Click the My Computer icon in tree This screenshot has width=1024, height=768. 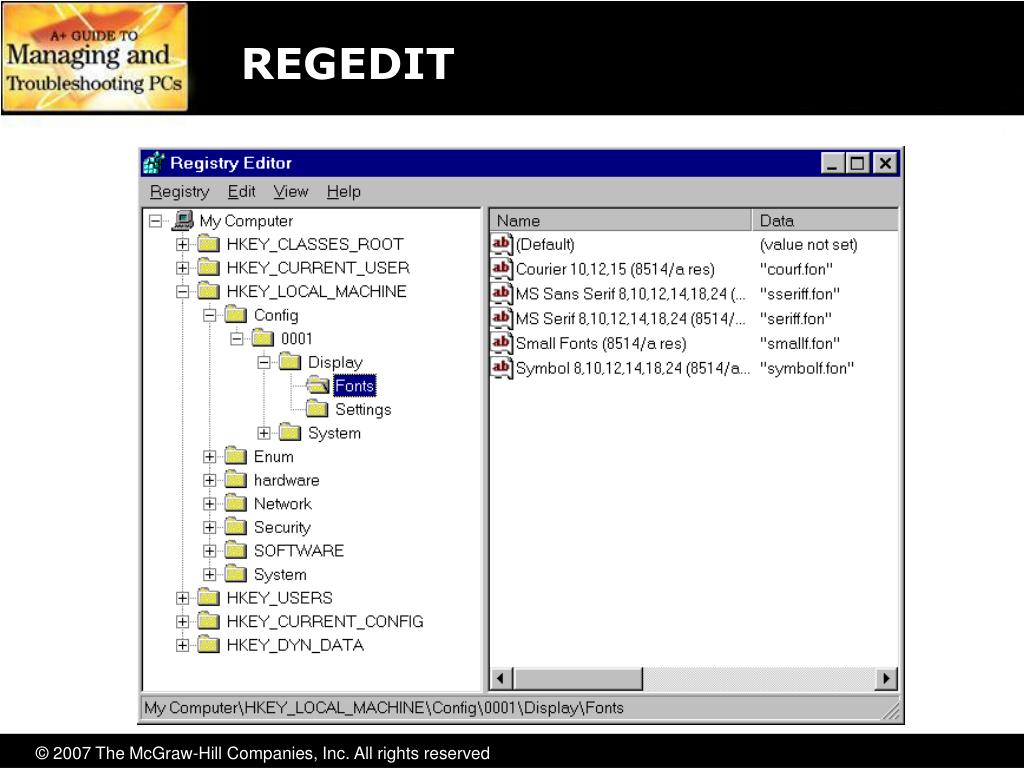click(184, 220)
